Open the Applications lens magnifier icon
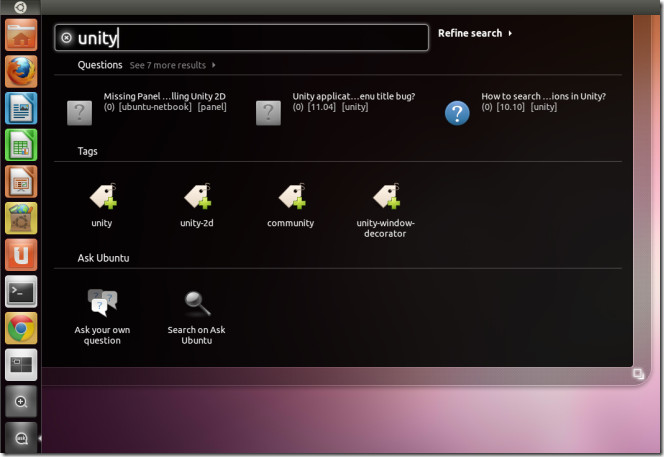 point(21,402)
